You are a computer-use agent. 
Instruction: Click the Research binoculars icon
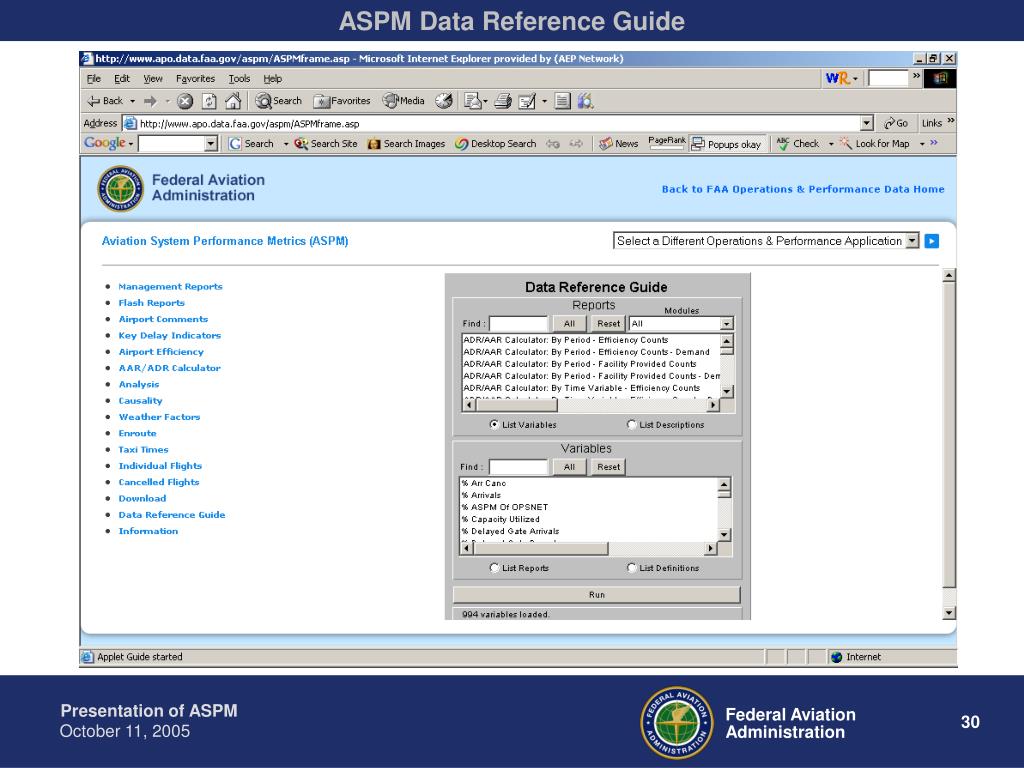(586, 101)
